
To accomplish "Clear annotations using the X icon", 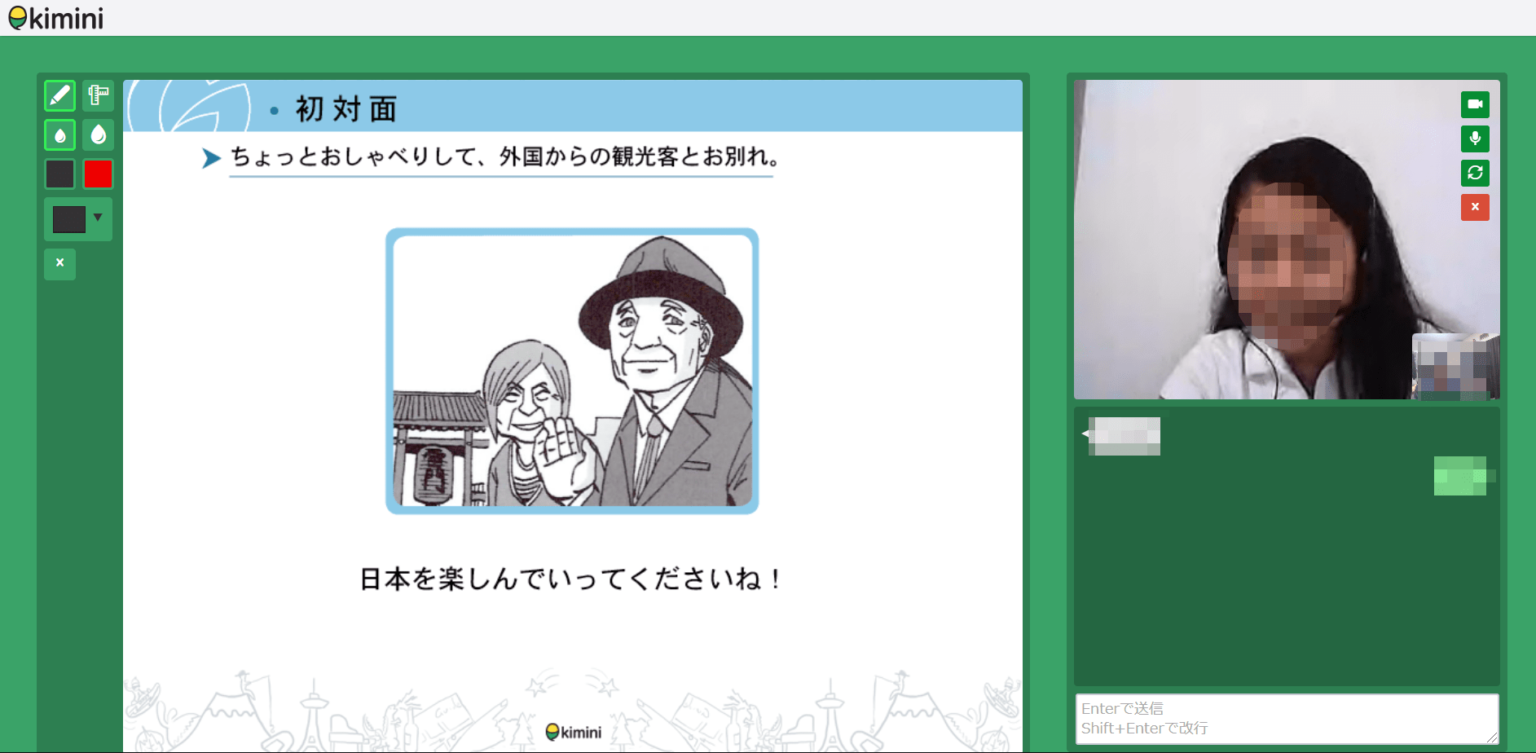I will (59, 264).
